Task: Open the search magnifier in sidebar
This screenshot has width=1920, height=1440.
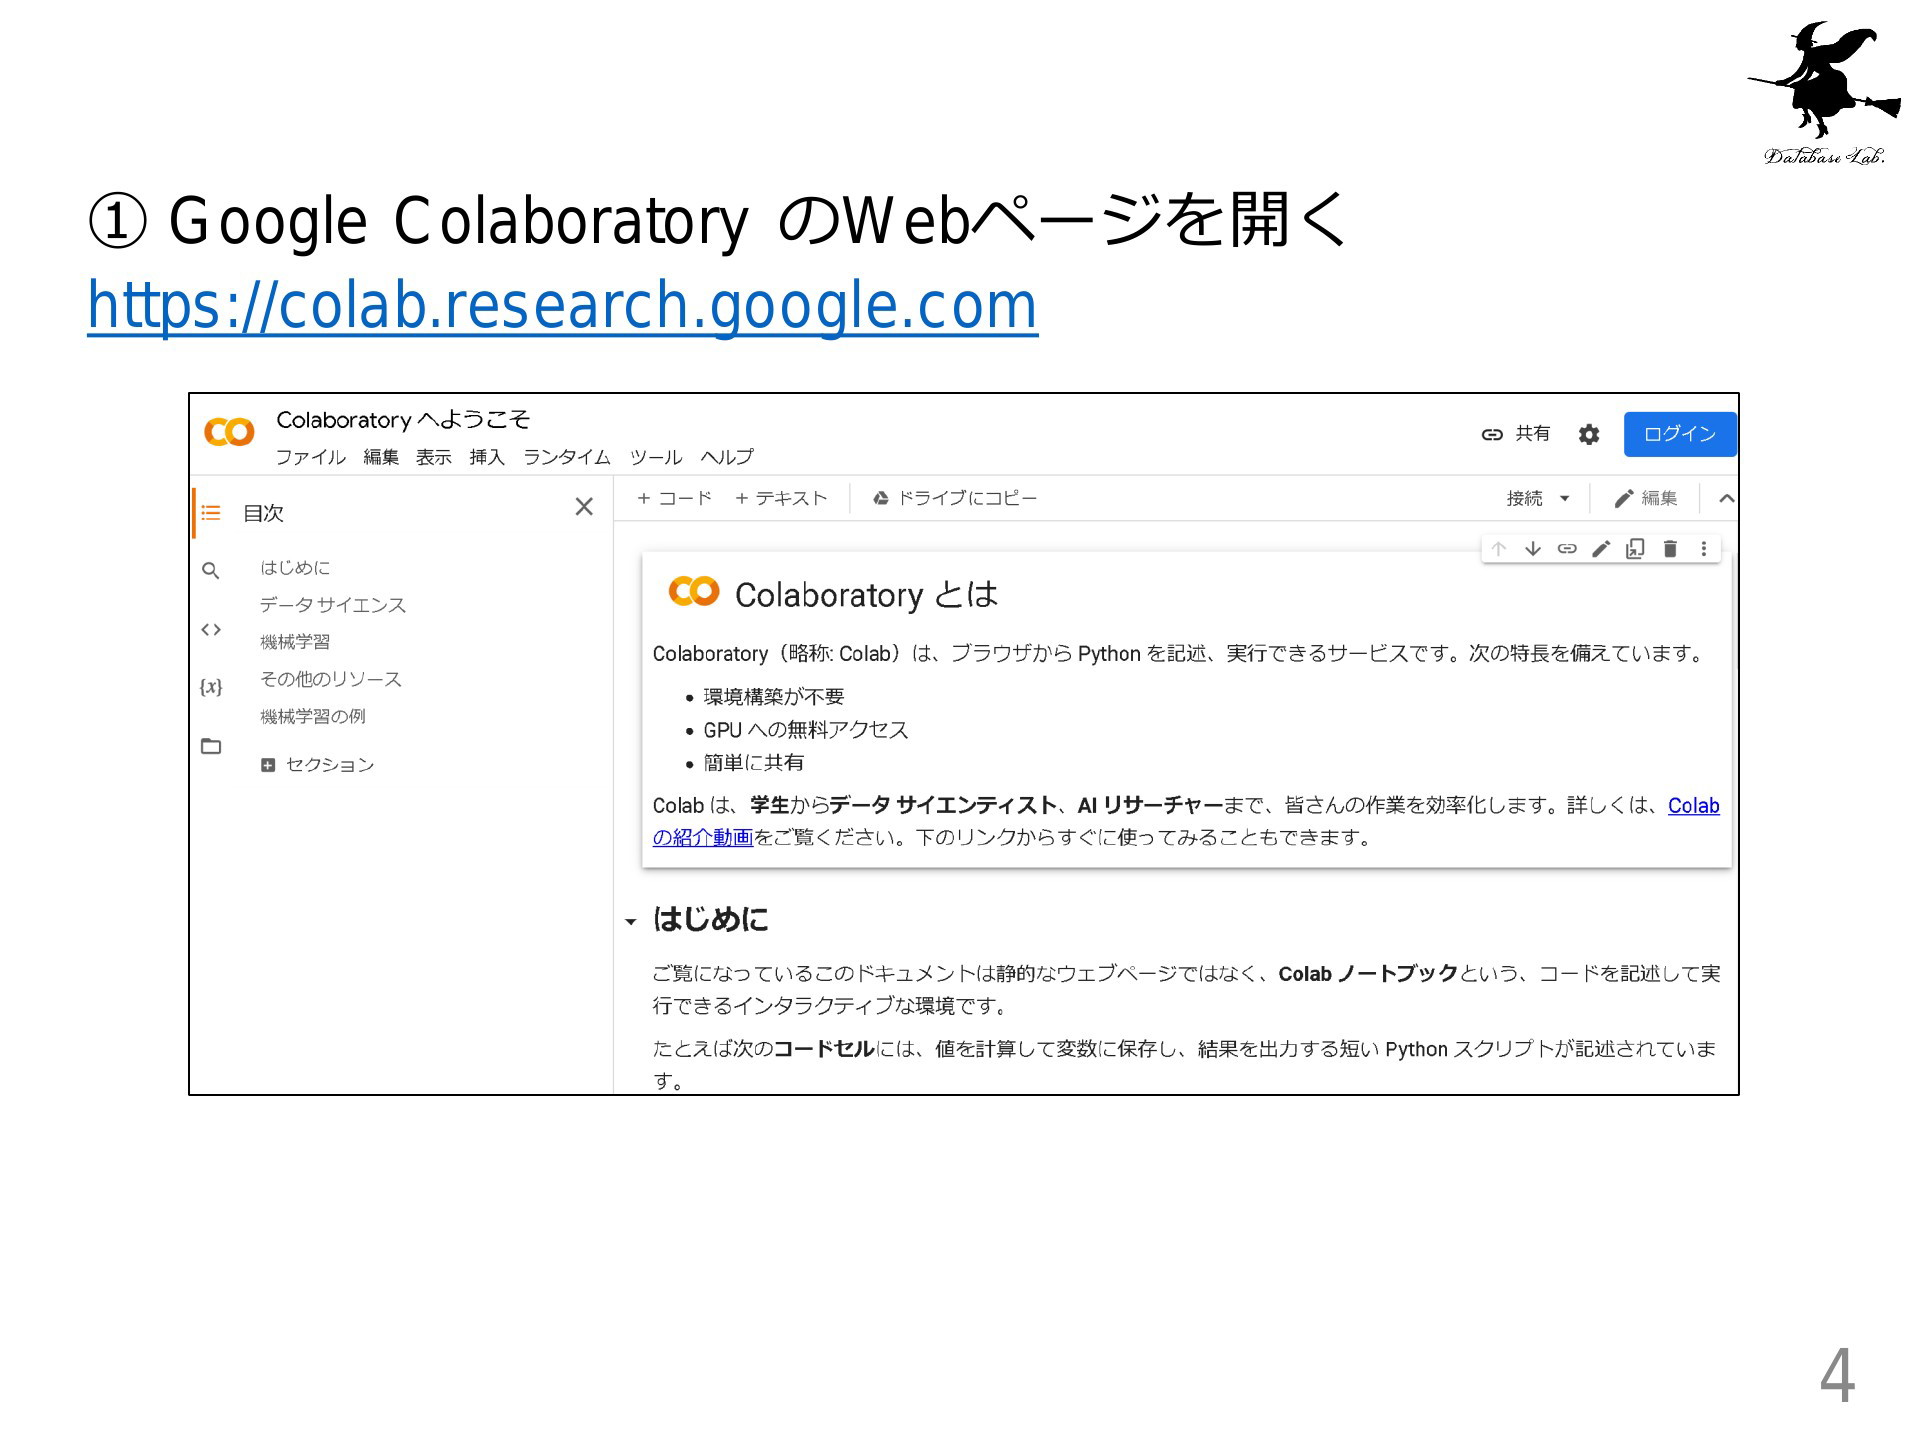Action: (x=211, y=570)
